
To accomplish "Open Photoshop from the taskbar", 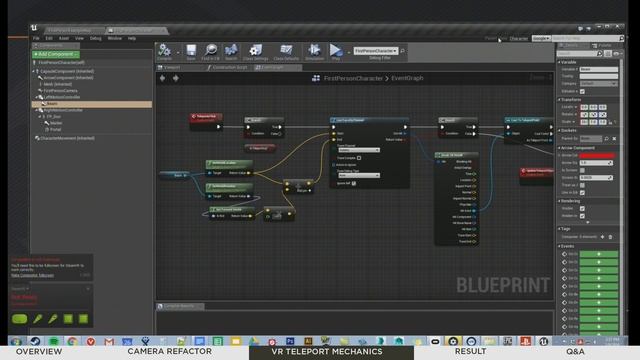I will pyautogui.click(x=290, y=341).
